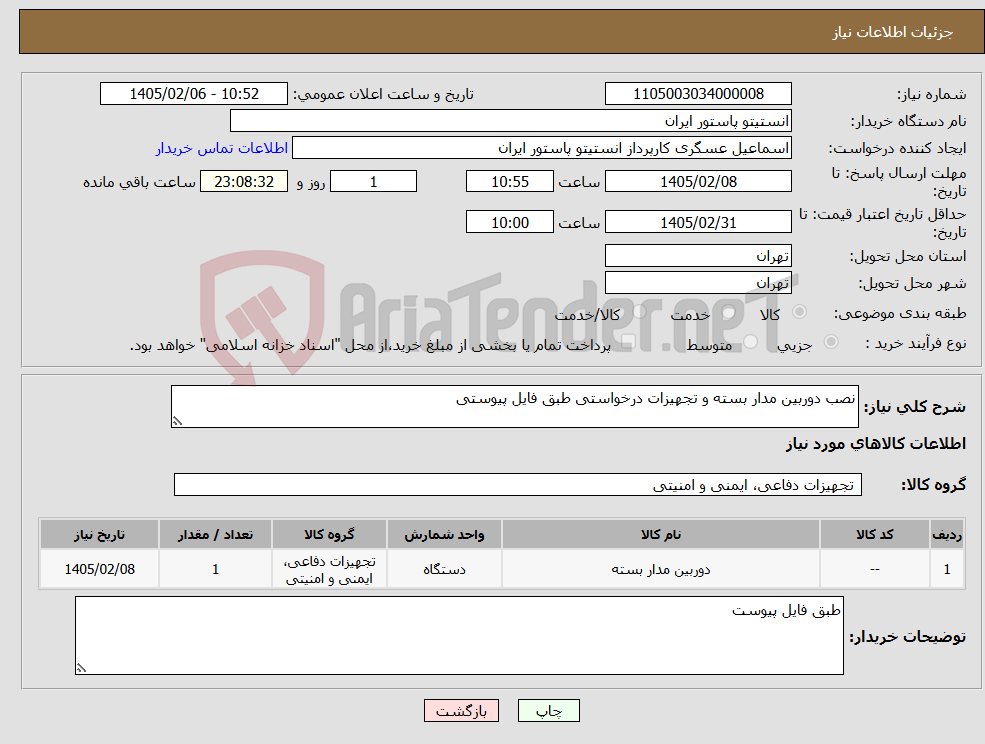Click the buyer name انستیتو پاستور ایران field
The image size is (985, 744).
(x=511, y=121)
